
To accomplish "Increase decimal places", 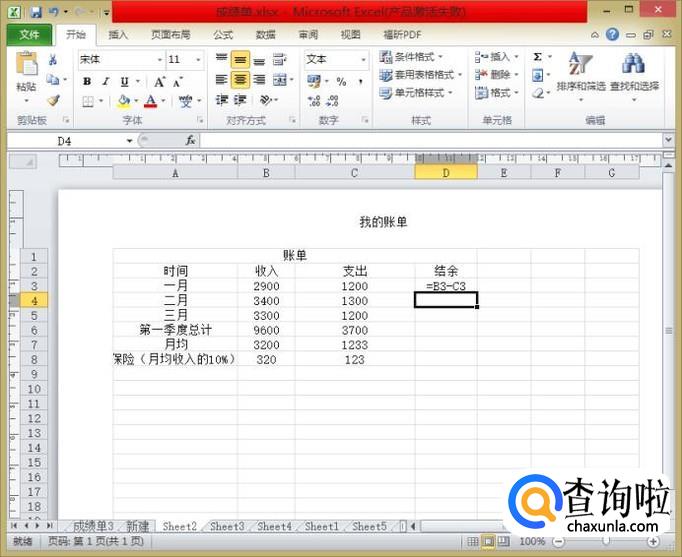I will click(x=314, y=101).
